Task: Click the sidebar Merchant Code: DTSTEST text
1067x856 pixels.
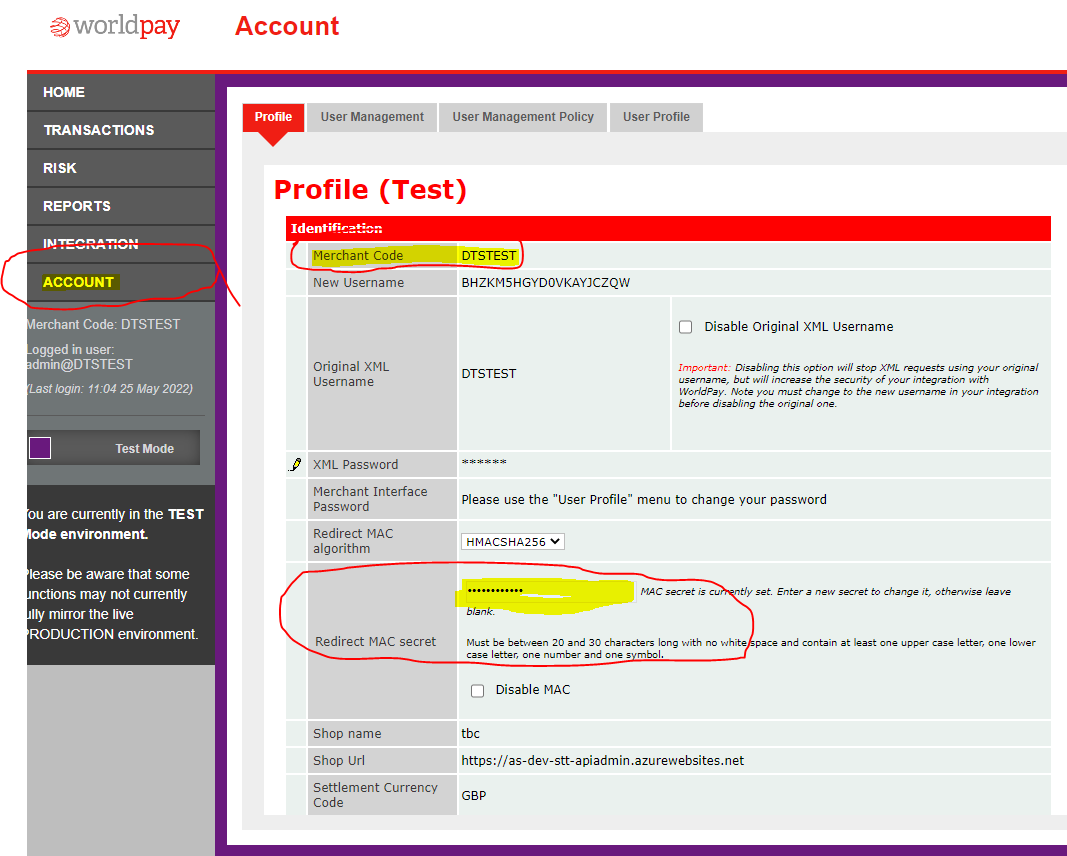Action: coord(103,325)
